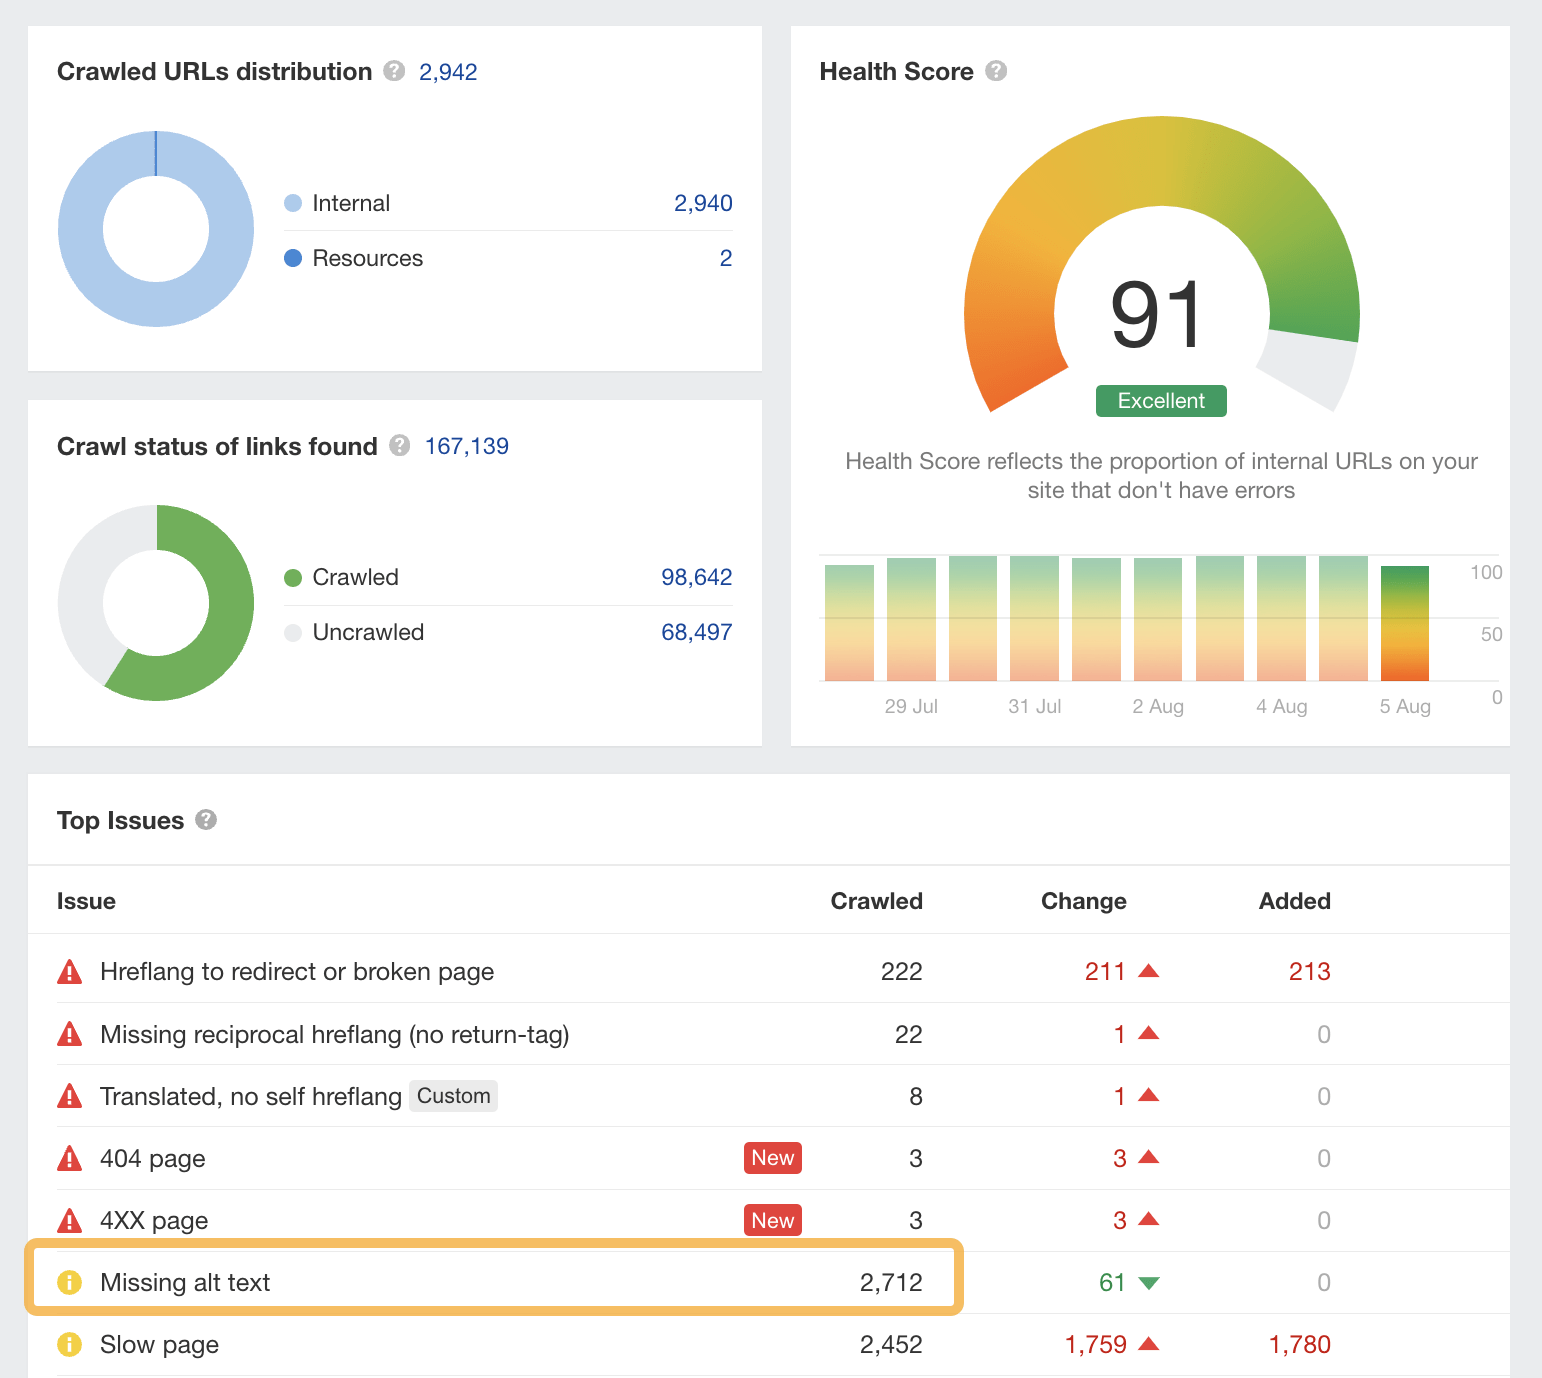Click the warning icon next to 4XX page
The image size is (1542, 1378).
click(x=69, y=1220)
